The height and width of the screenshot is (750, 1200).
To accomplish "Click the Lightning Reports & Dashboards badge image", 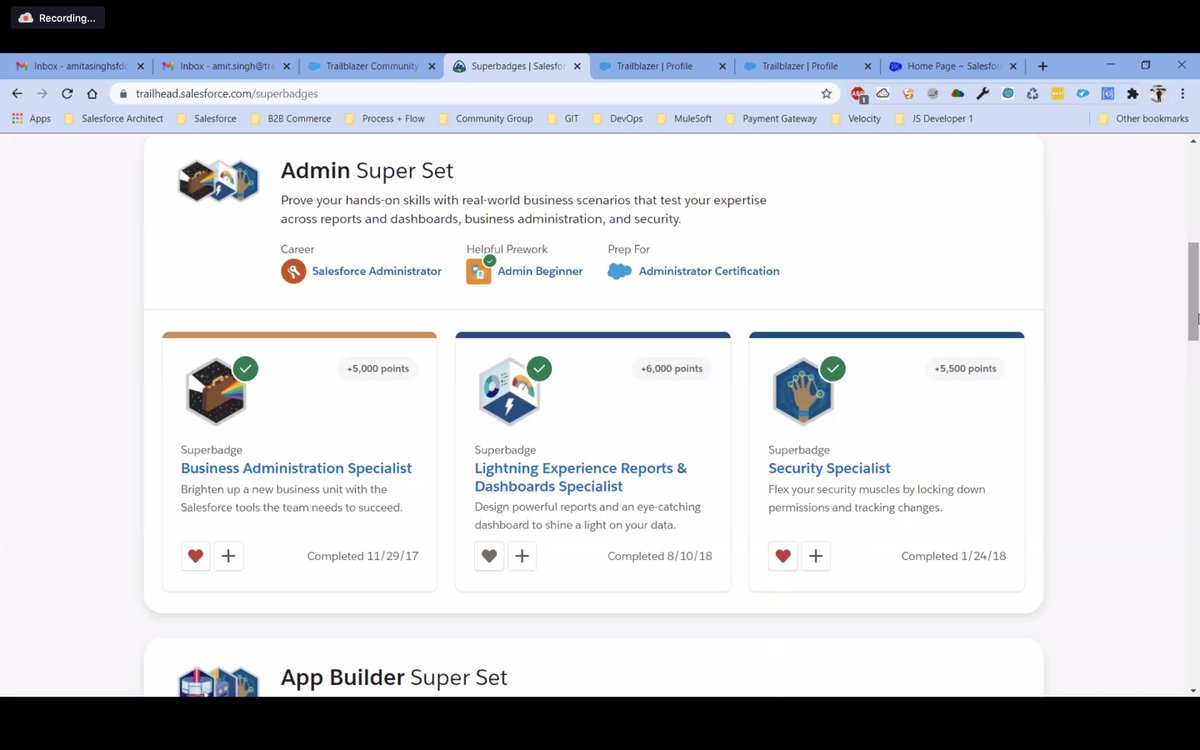I will coord(510,391).
